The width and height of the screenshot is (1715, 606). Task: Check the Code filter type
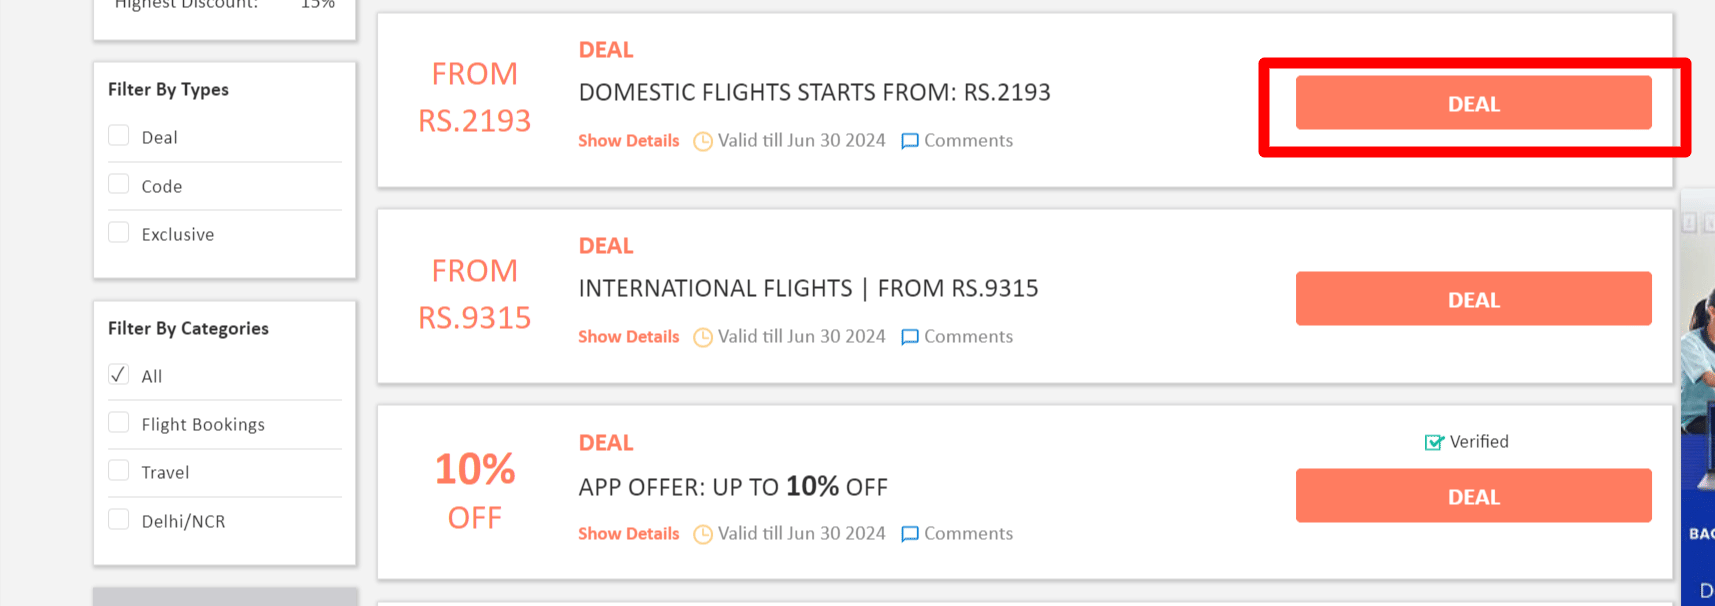tap(118, 183)
